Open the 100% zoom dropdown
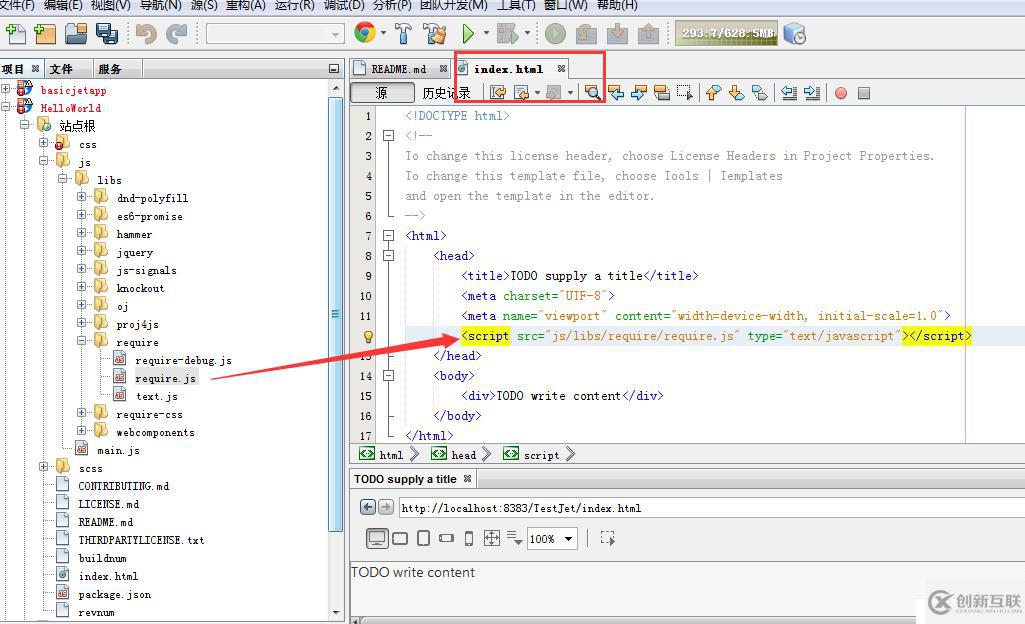This screenshot has height=624, width=1025. point(569,538)
